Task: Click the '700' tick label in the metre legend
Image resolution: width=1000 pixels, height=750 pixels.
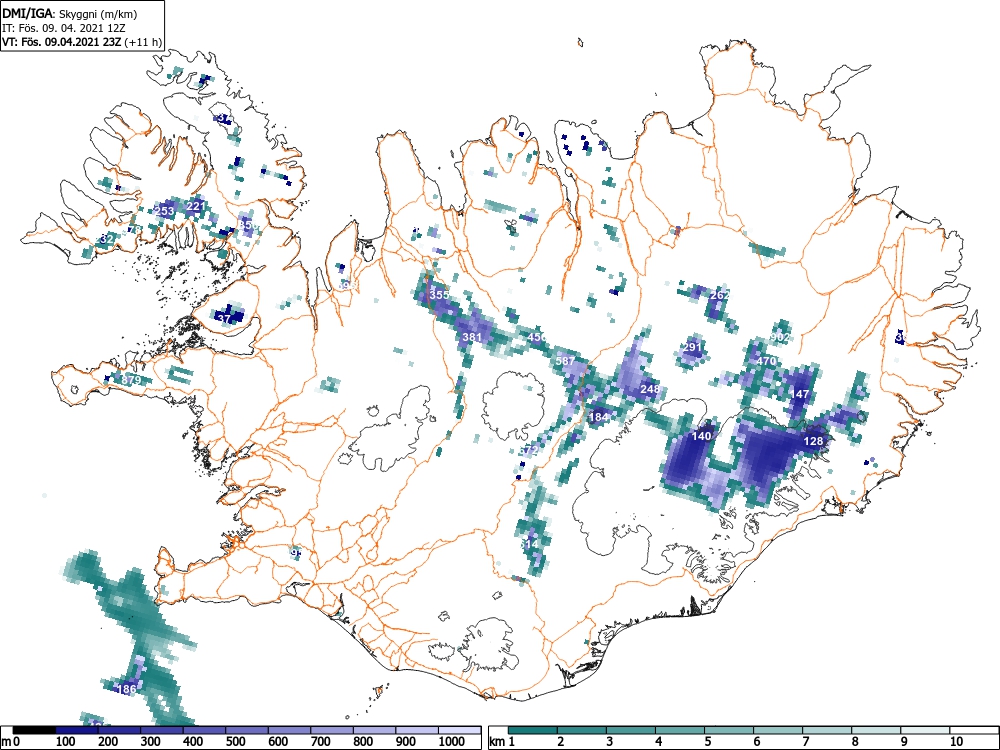Action: tap(321, 742)
